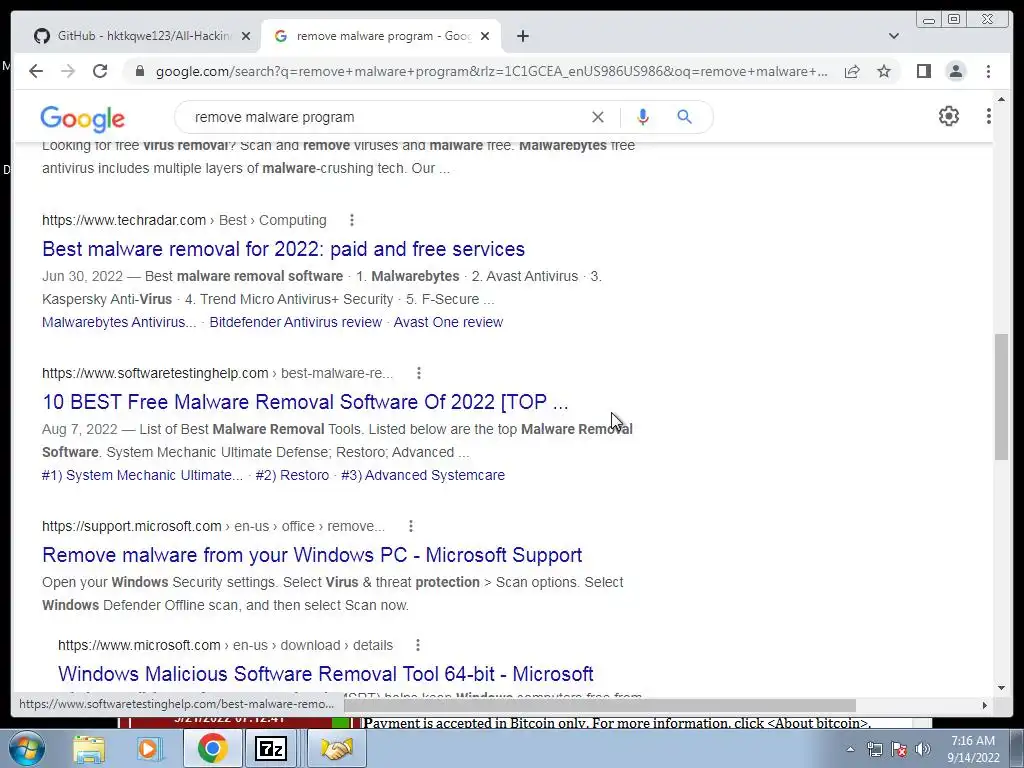Open #1) System Mechanic Ultimate sitelink
This screenshot has width=1024, height=768.
coord(142,475)
